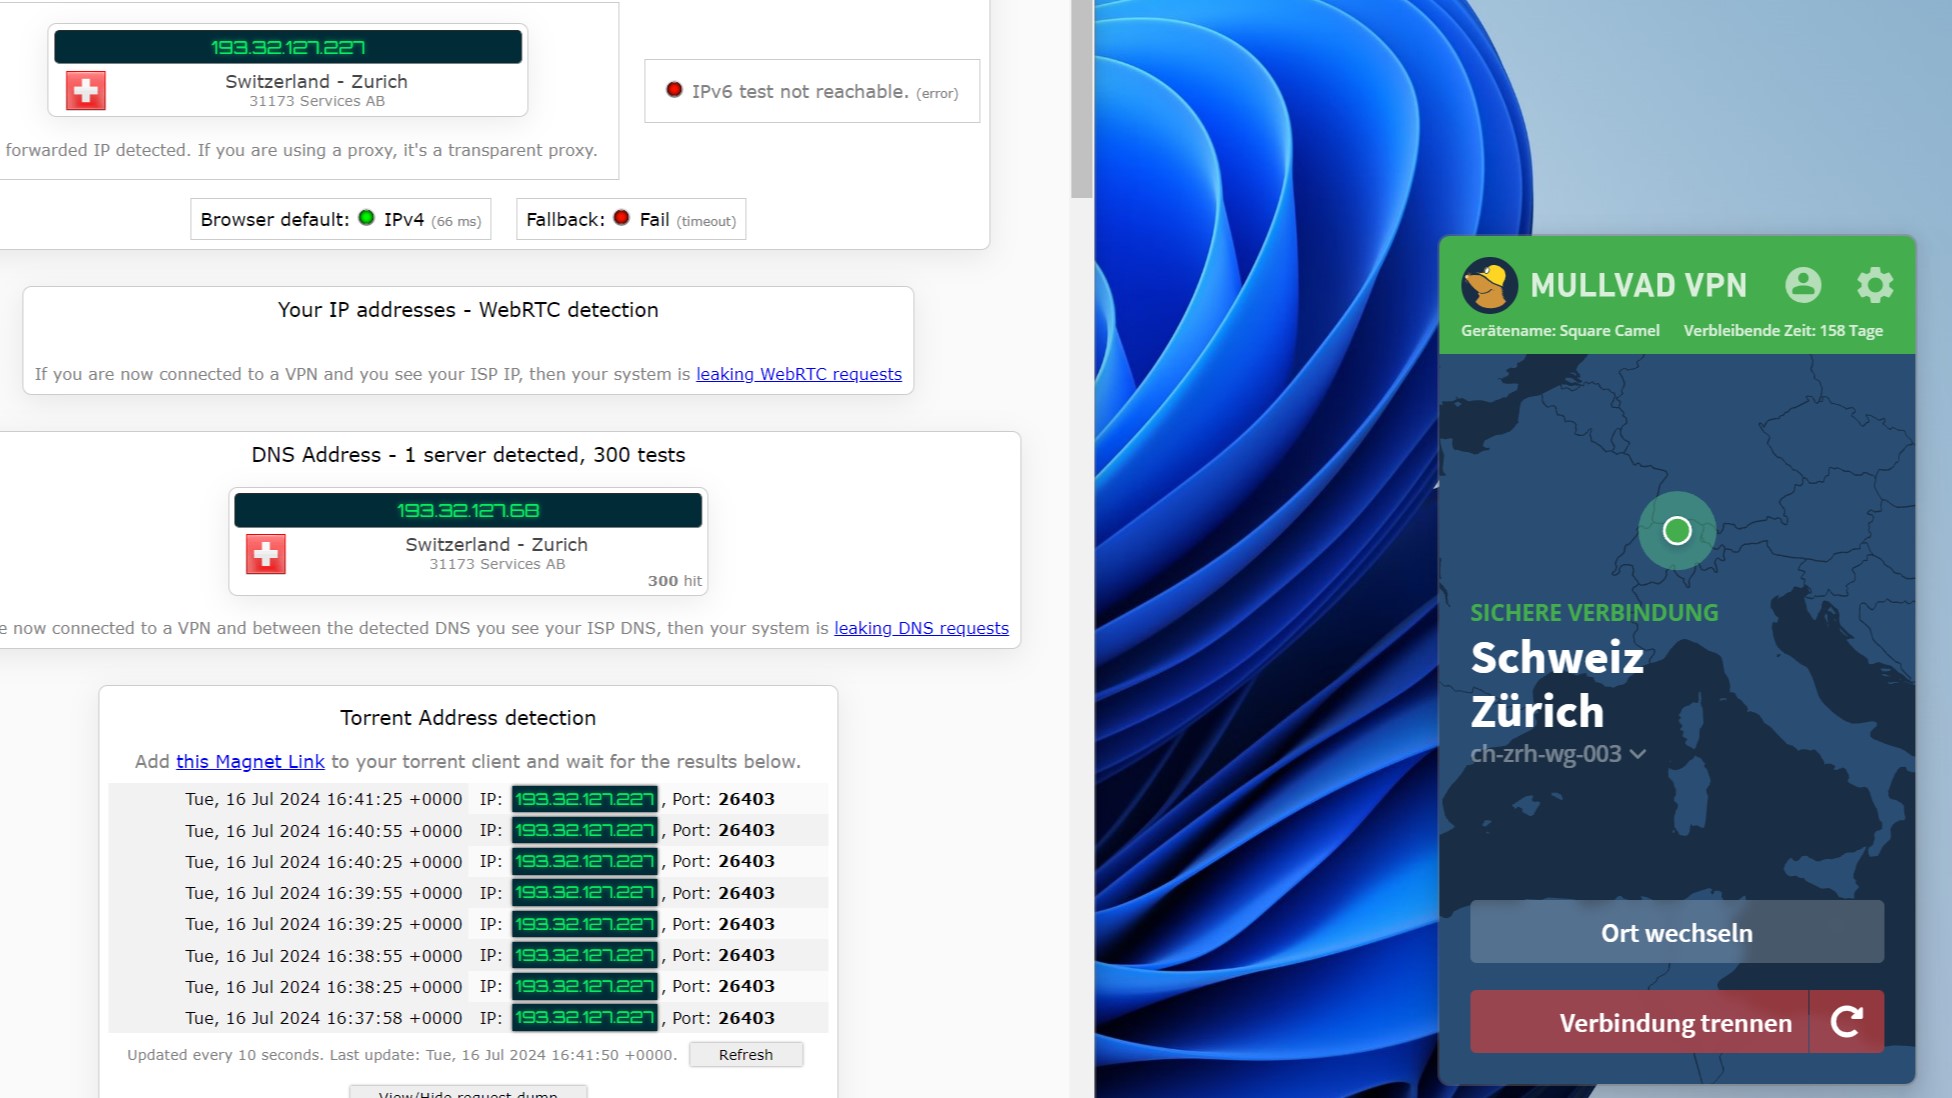Image resolution: width=1952 pixels, height=1098 pixels.
Task: Click the 31173 Services AB text under DNS
Action: point(497,564)
